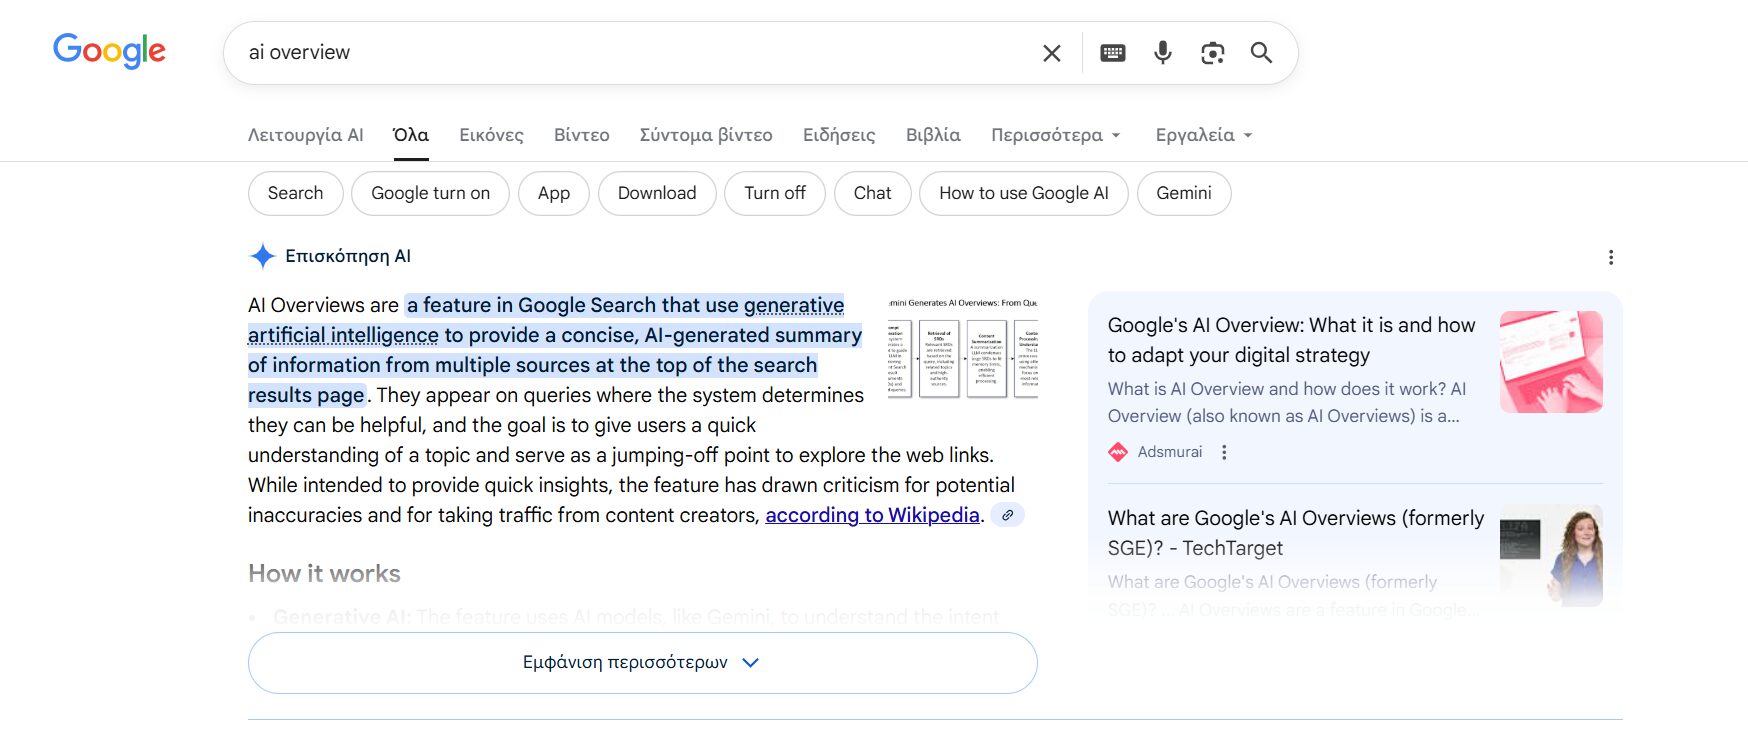This screenshot has width=1748, height=739.
Task: Start voice search with microphone
Action: pyautogui.click(x=1162, y=53)
